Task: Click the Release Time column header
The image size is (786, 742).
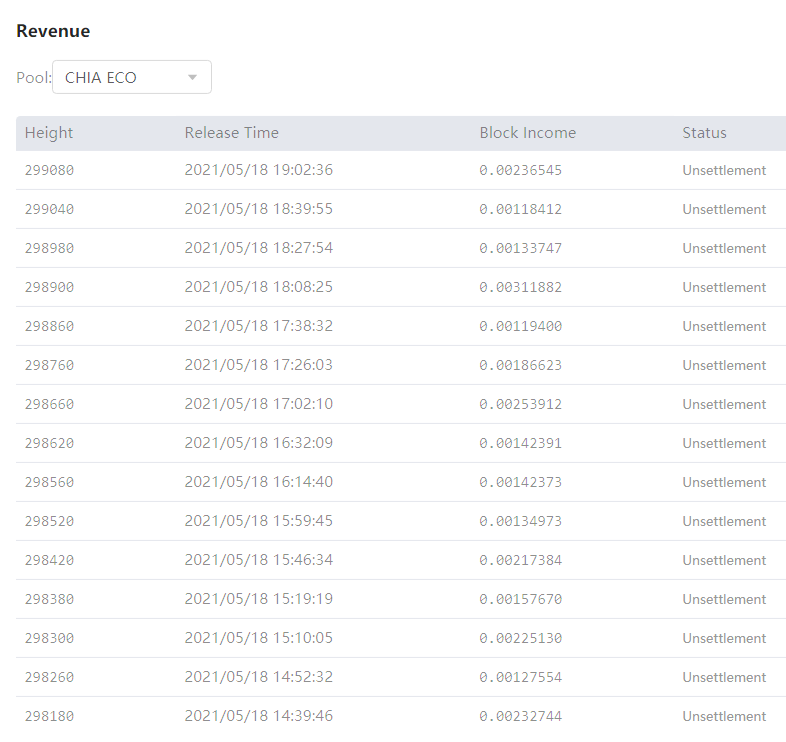Action: coord(232,133)
